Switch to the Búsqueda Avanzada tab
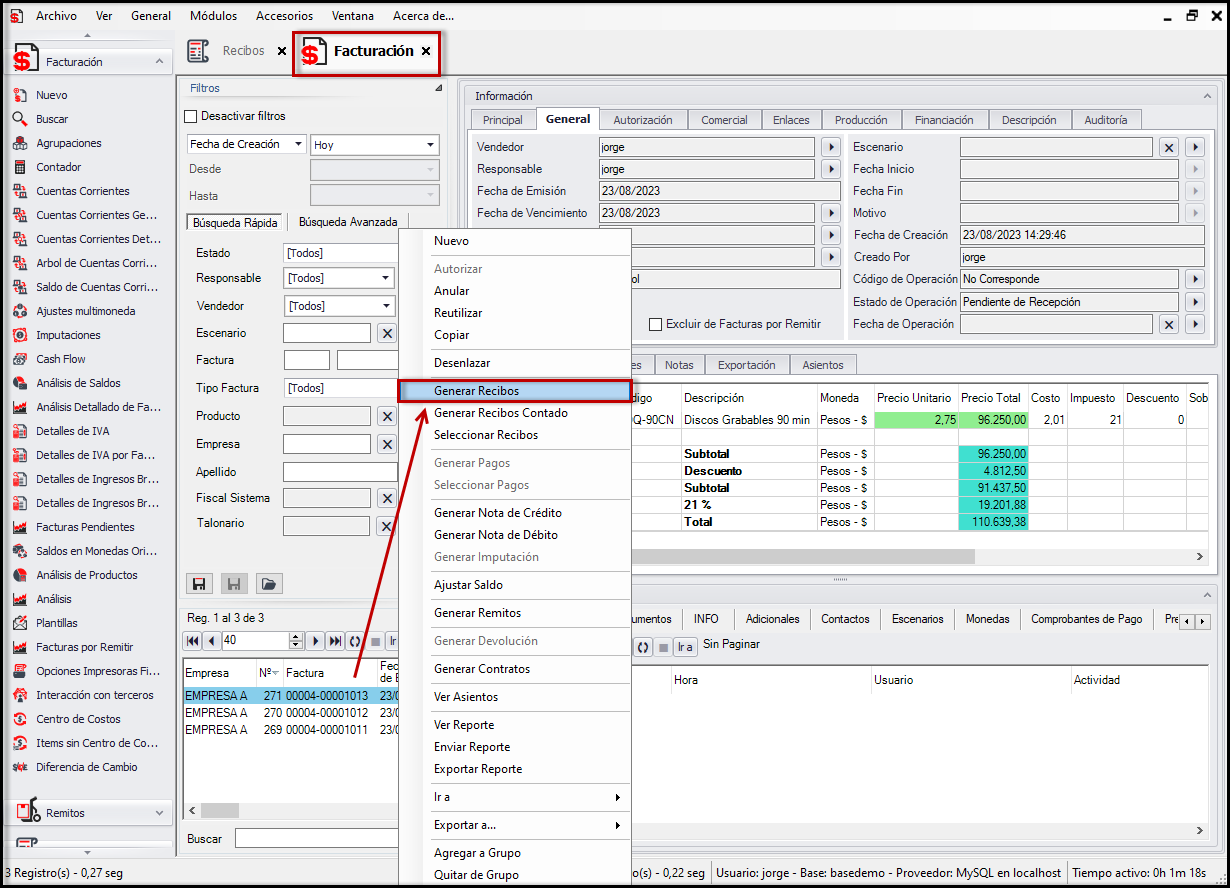 [348, 222]
